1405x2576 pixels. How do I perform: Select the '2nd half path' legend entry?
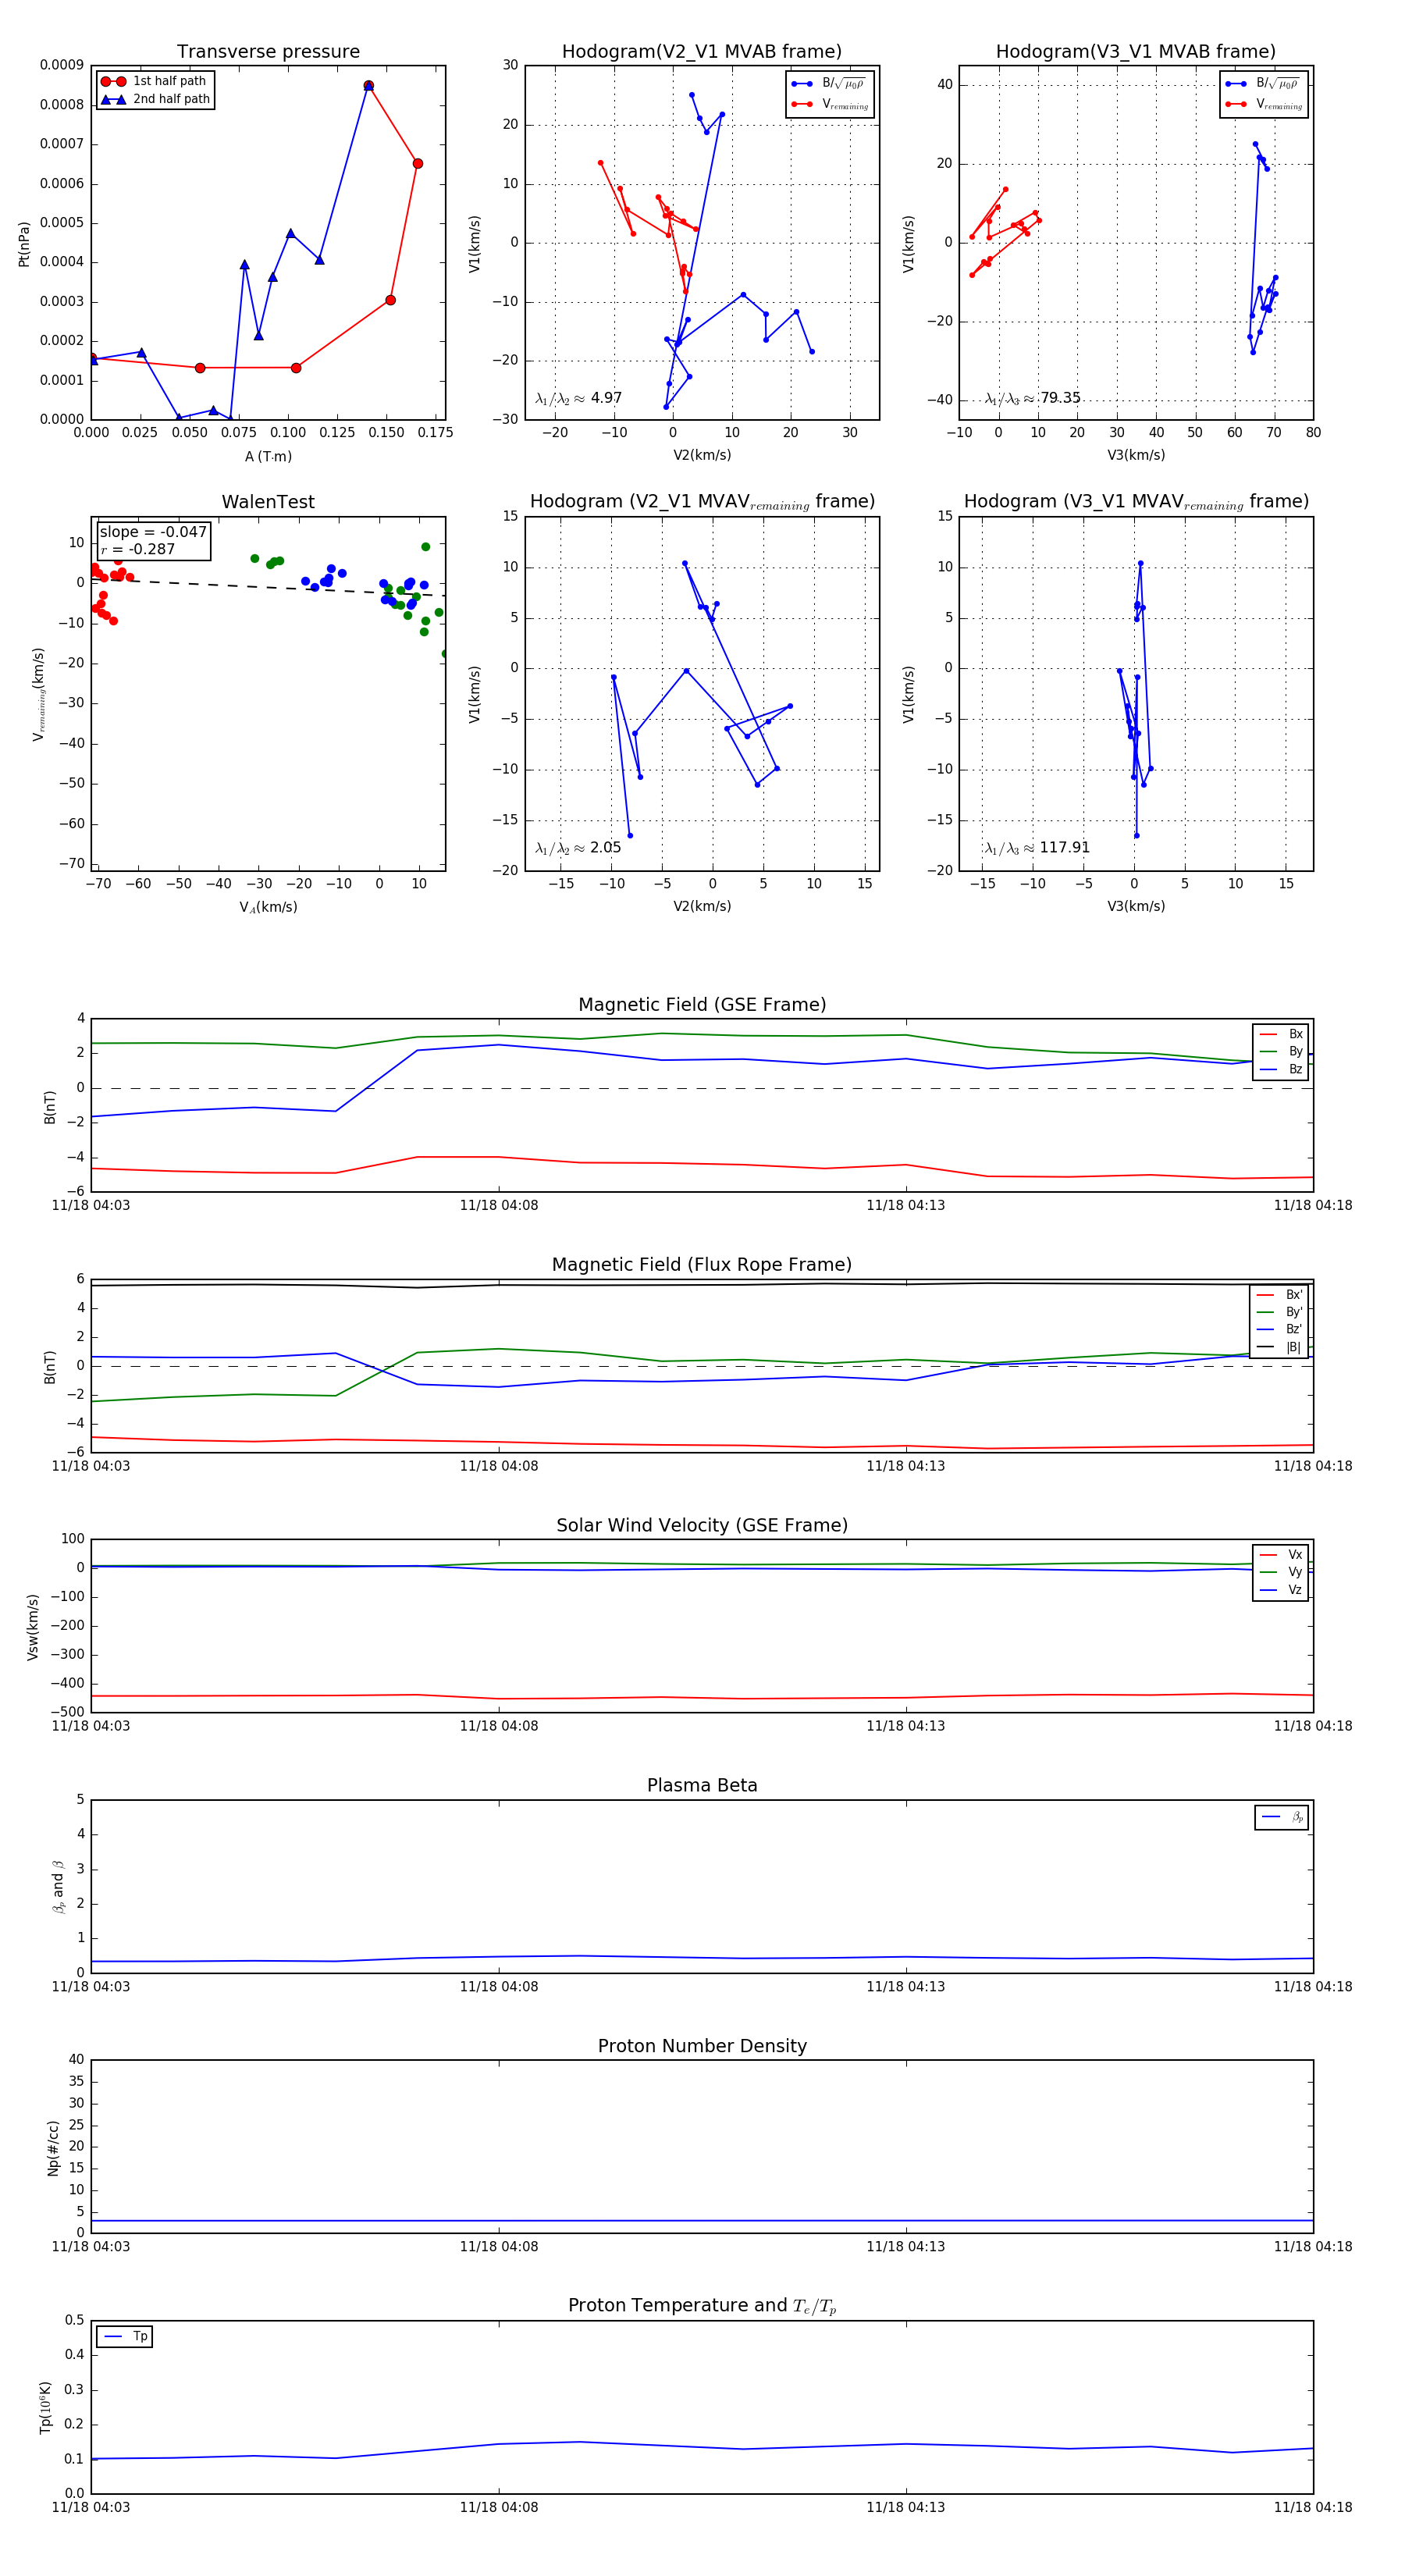coord(155,99)
